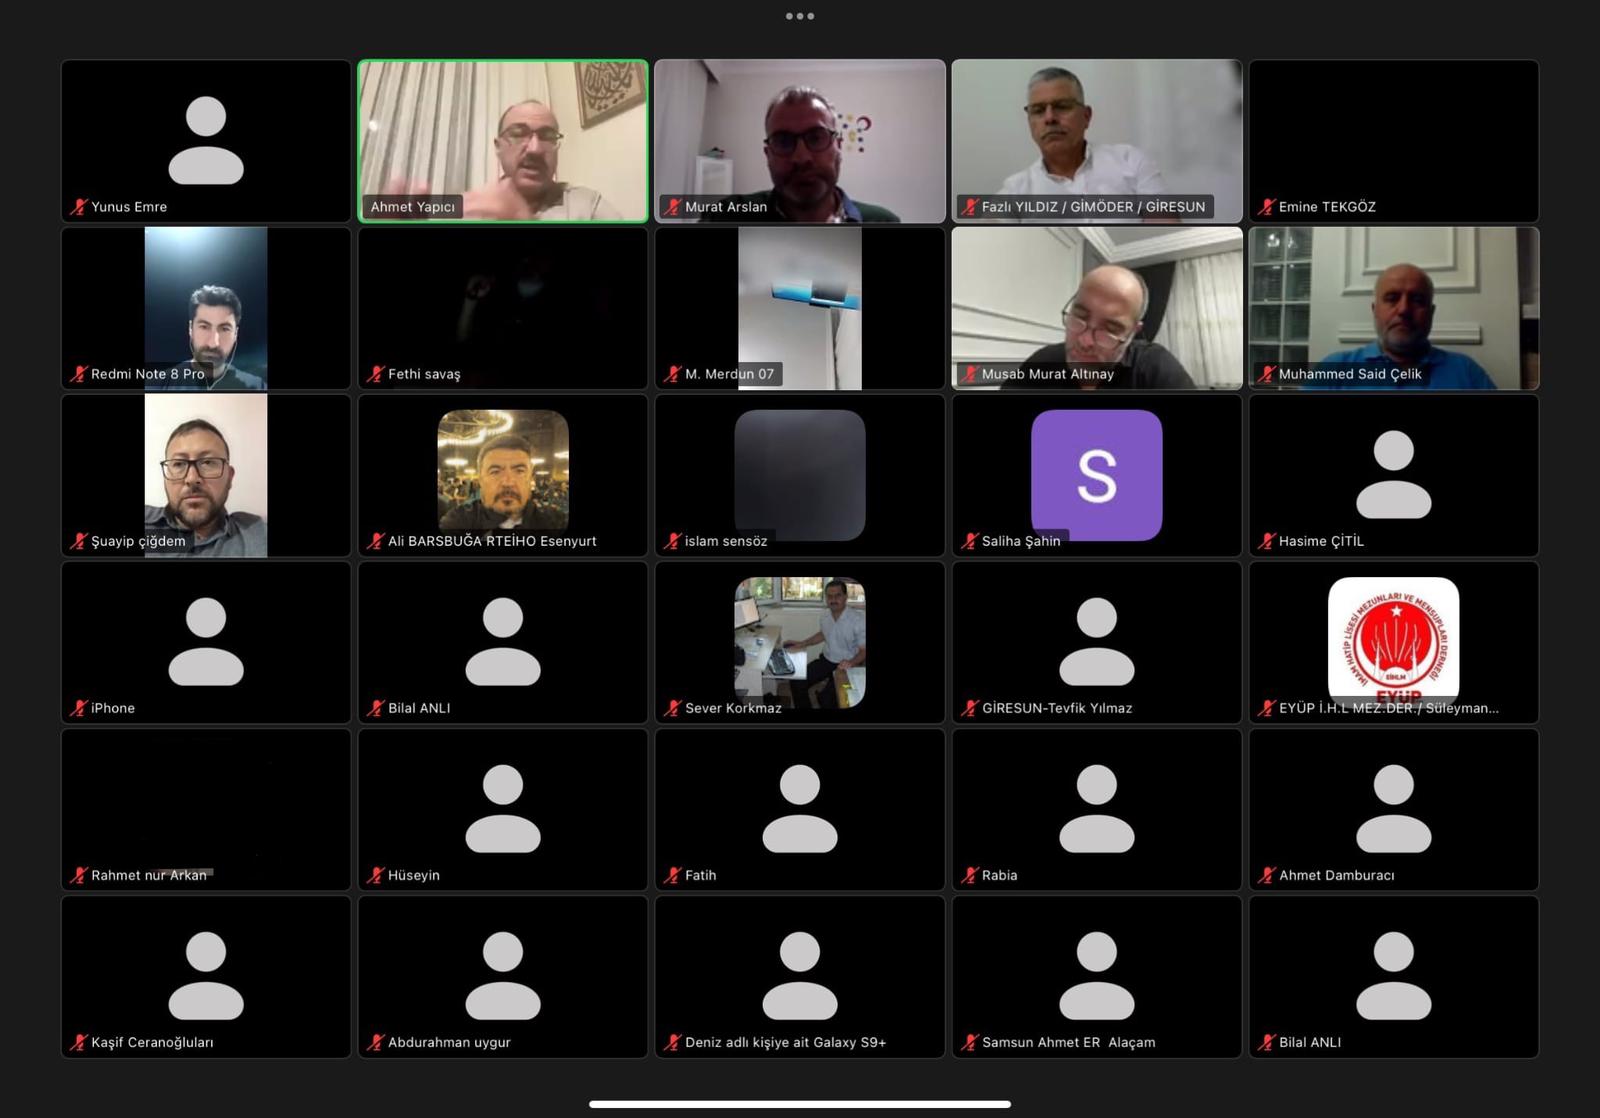Open the three-dot menu at top
The width and height of the screenshot is (1600, 1118).
click(x=800, y=16)
